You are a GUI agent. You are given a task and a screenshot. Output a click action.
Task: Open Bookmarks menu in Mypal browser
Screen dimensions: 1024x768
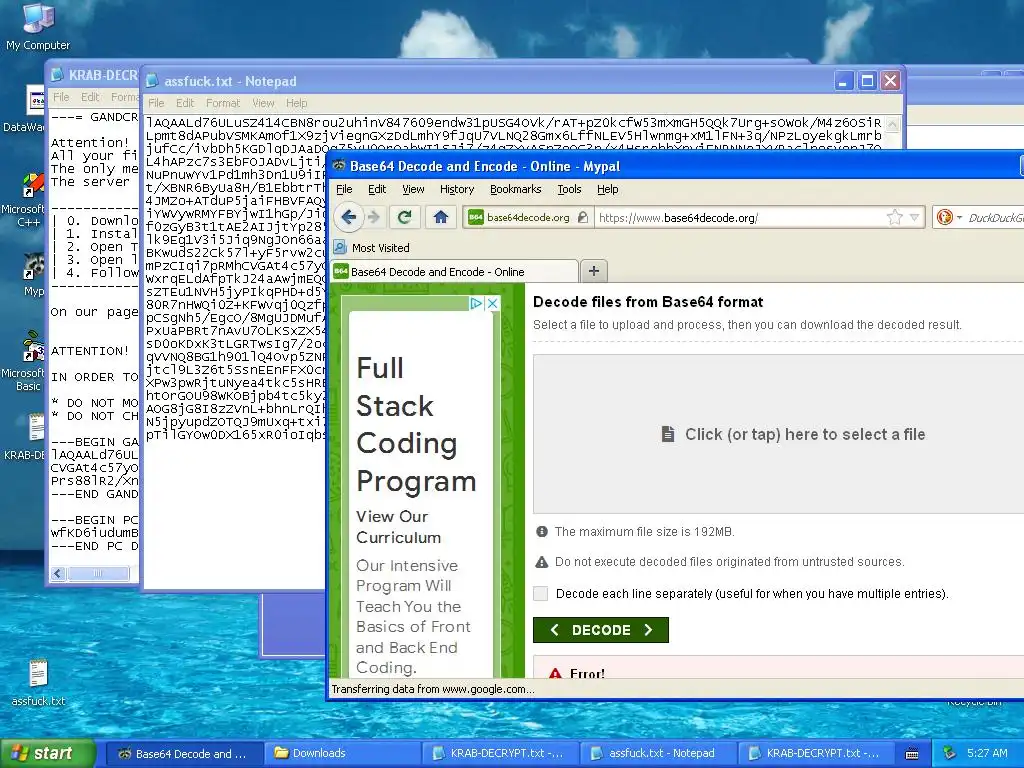[515, 189]
